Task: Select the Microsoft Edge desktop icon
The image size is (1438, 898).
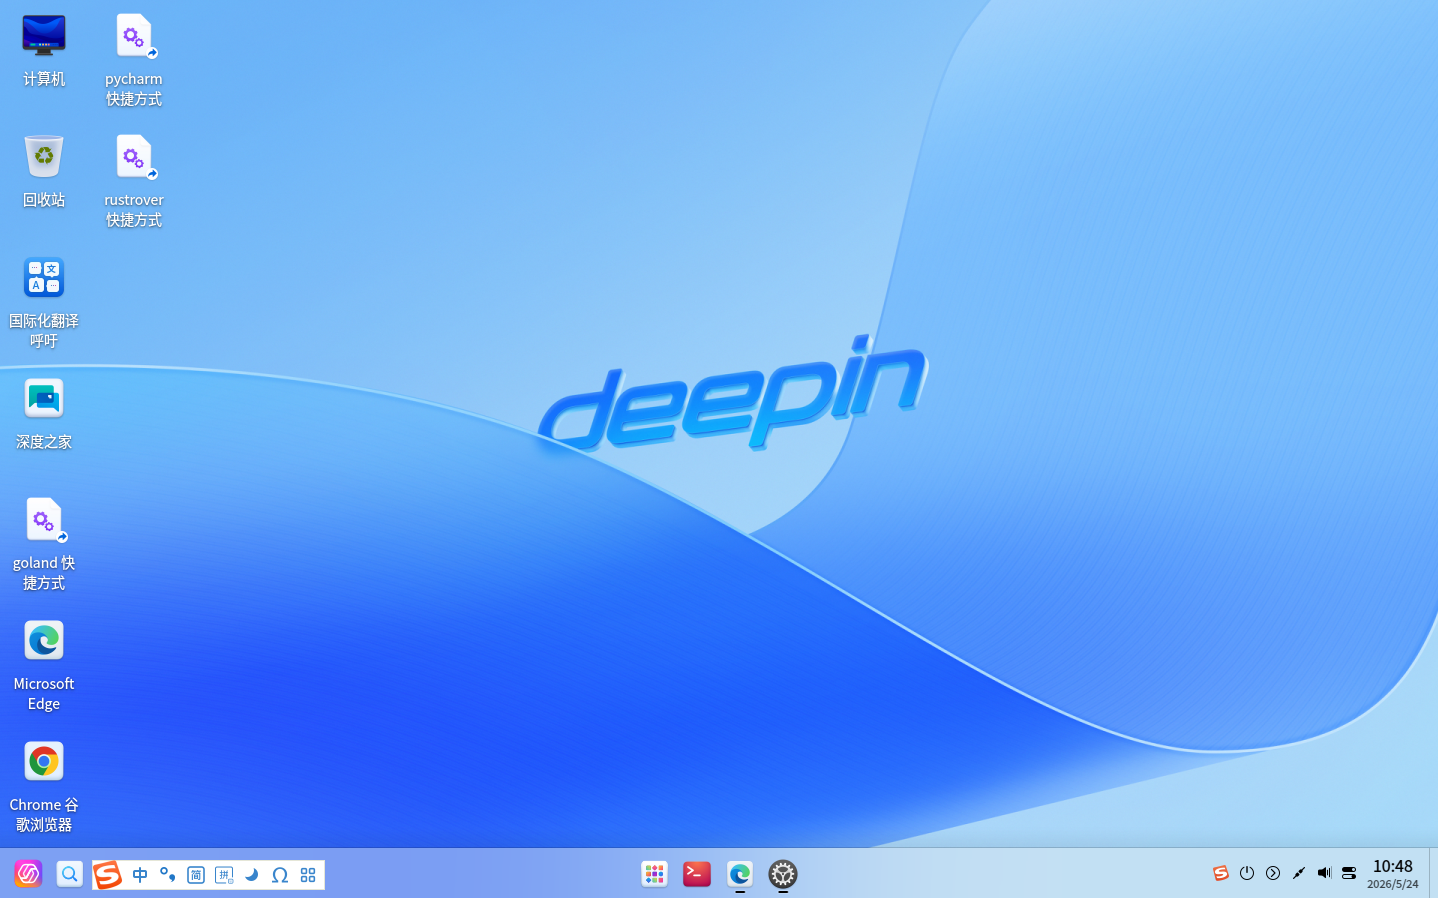Action: [44, 641]
